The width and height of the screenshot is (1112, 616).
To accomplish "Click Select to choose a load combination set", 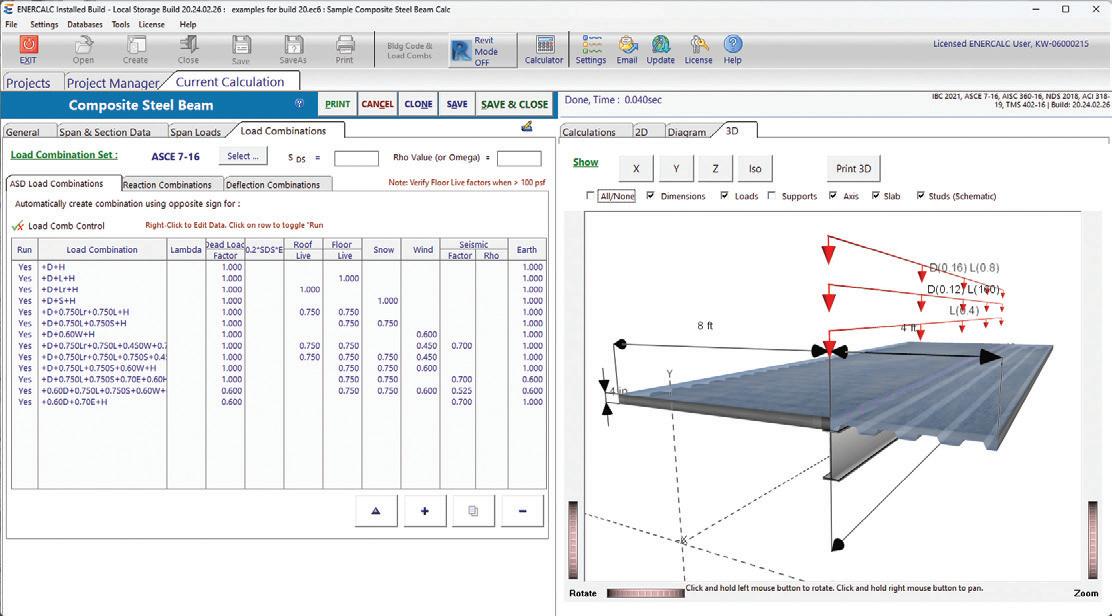I will tap(243, 157).
